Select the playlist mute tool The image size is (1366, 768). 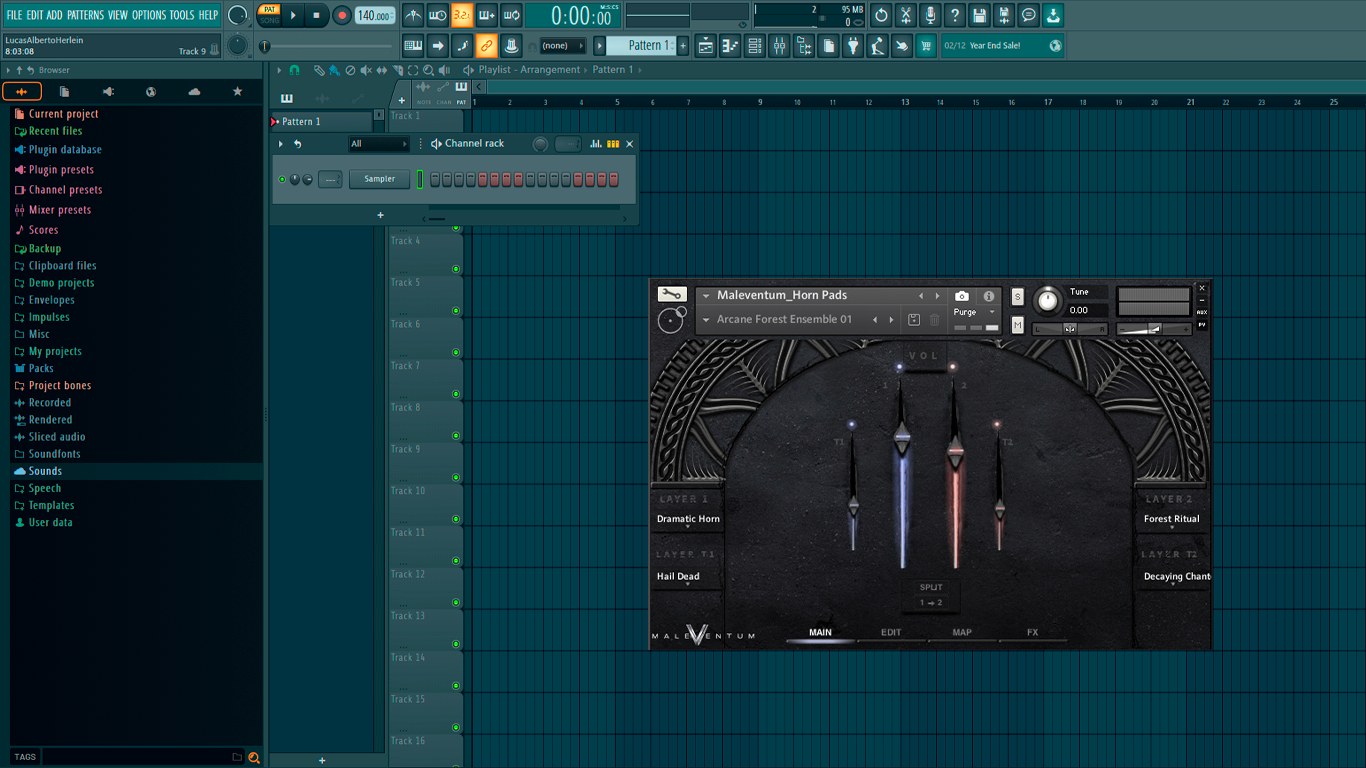[x=365, y=70]
